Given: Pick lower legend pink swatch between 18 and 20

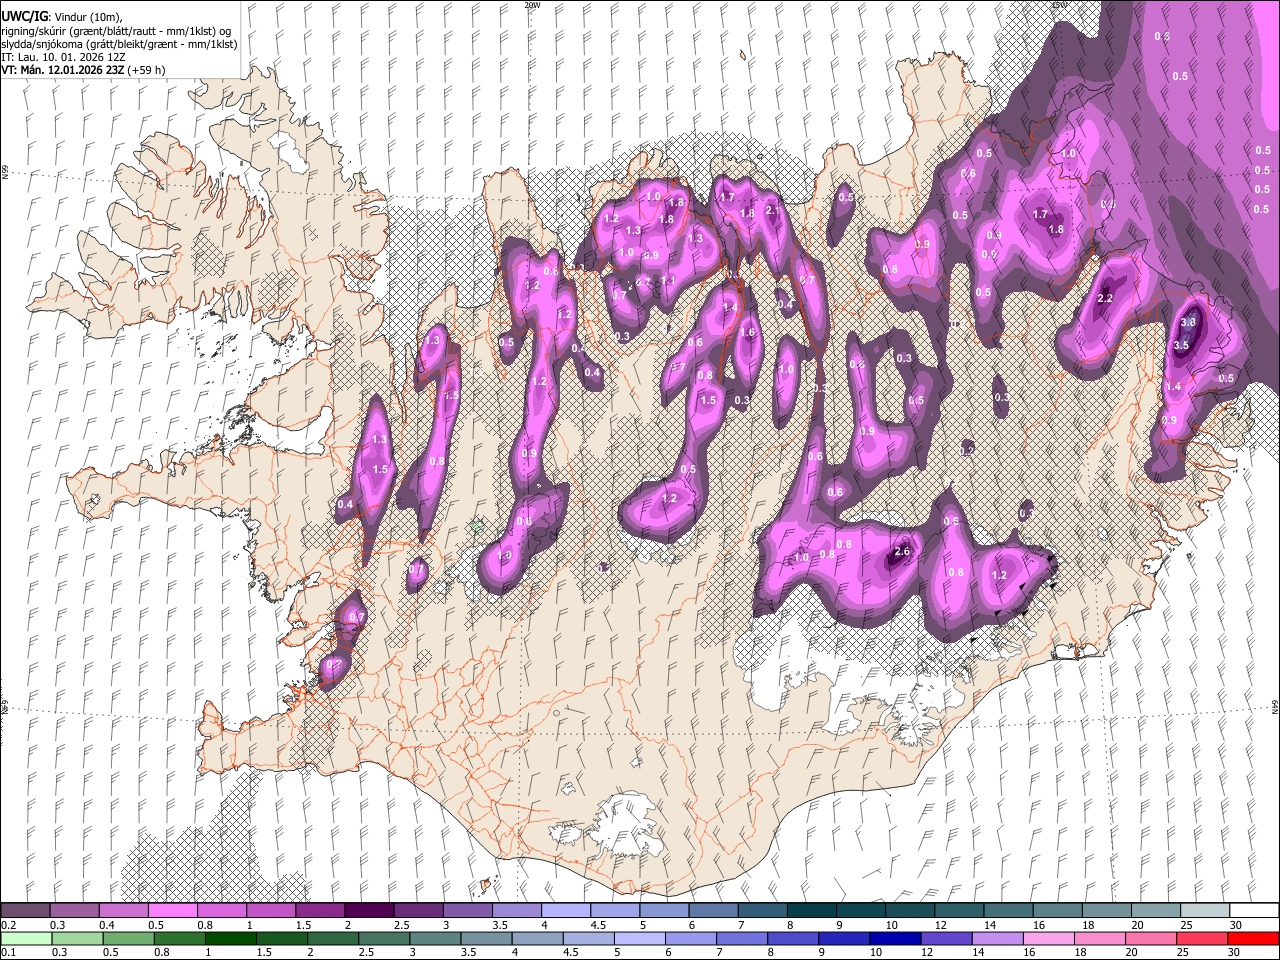Looking at the screenshot, I should click(x=1100, y=938).
